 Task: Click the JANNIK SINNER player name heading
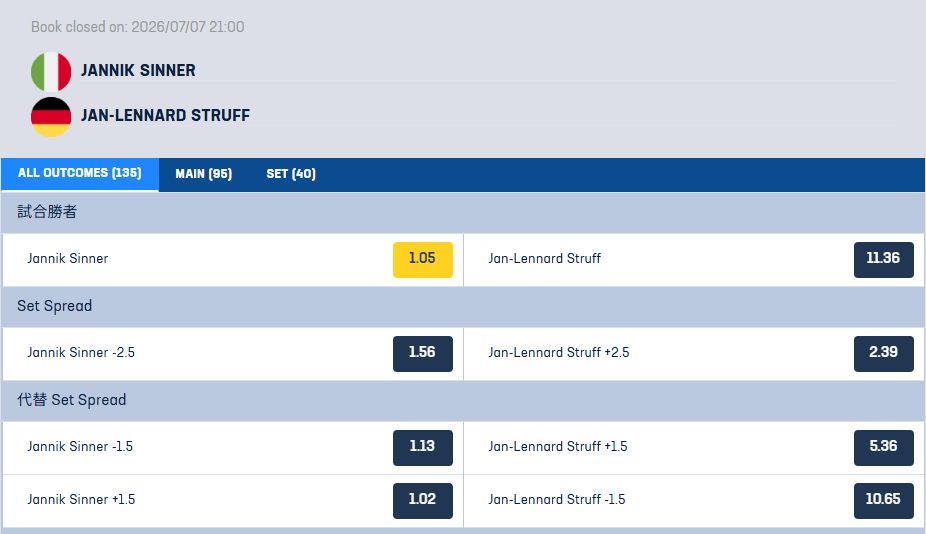click(138, 70)
